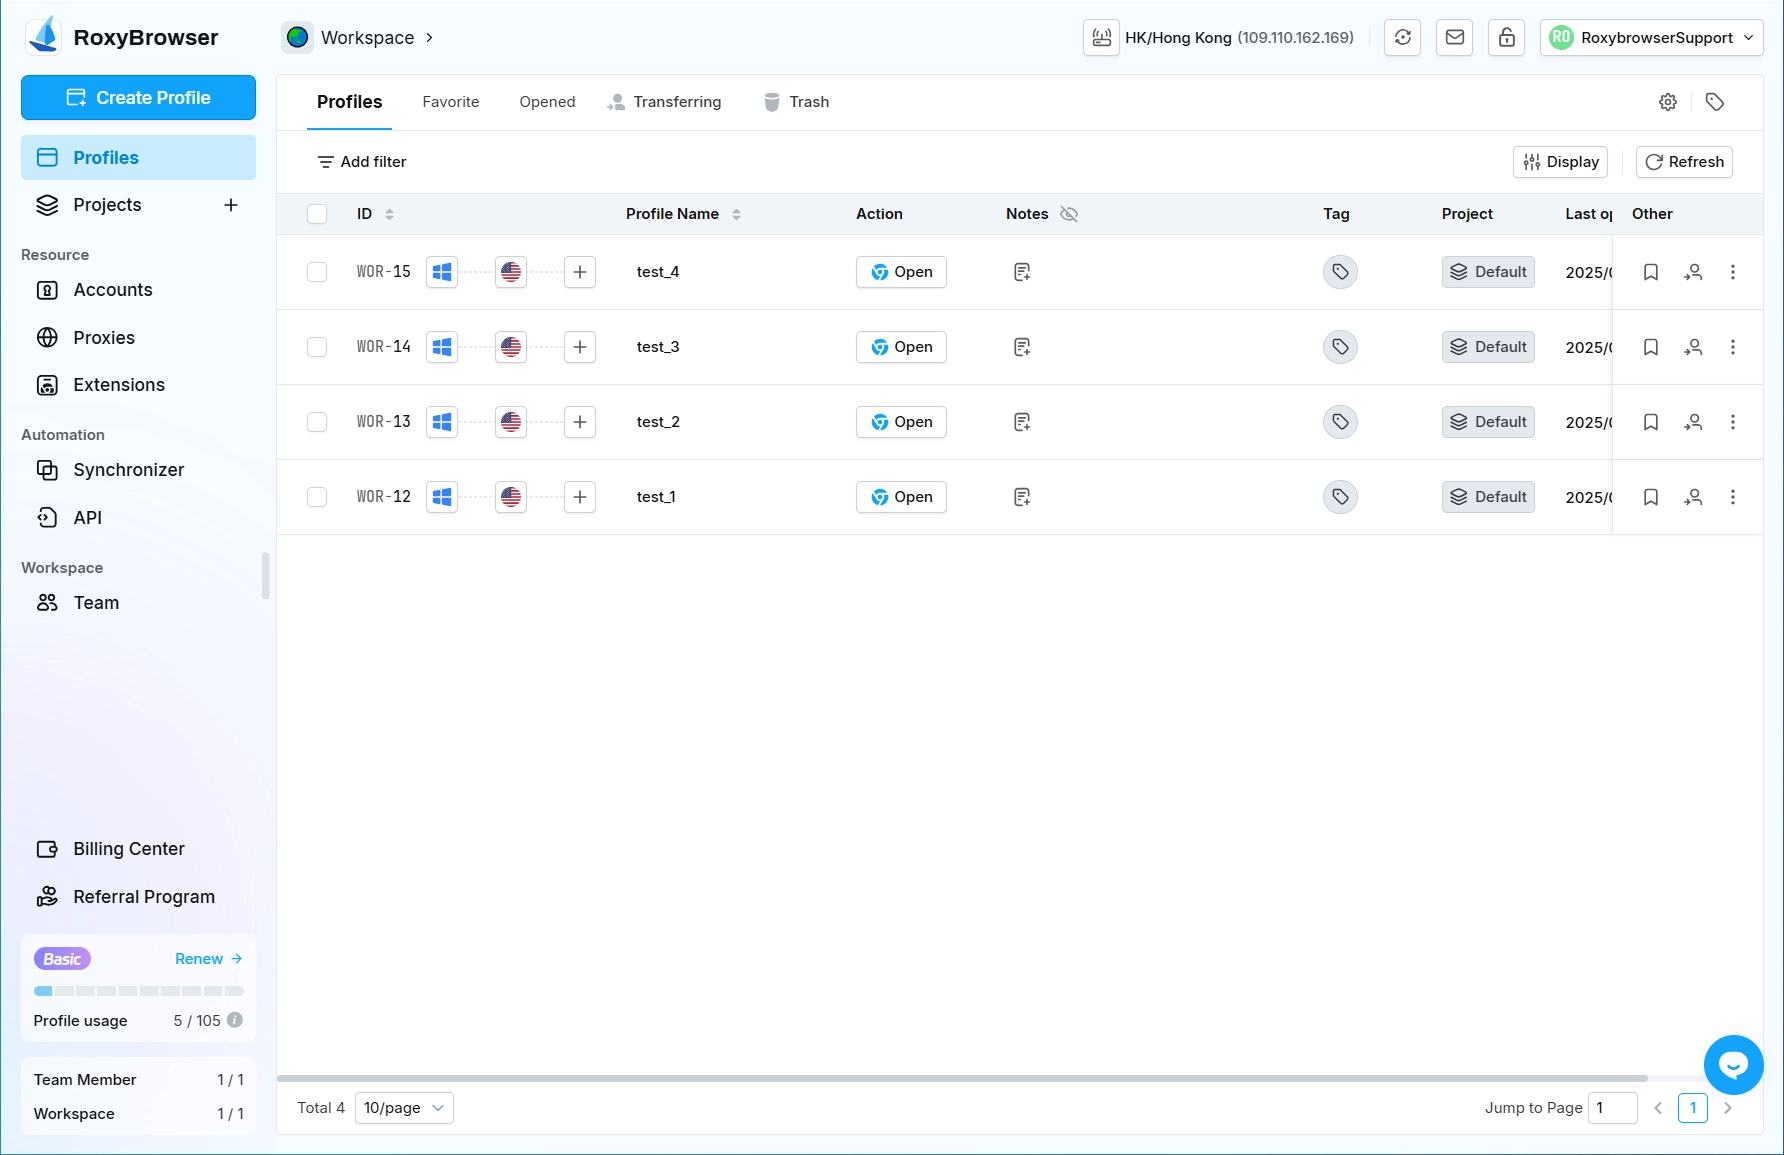This screenshot has width=1784, height=1155.
Task: Open the settings gear above the table
Action: (1668, 102)
